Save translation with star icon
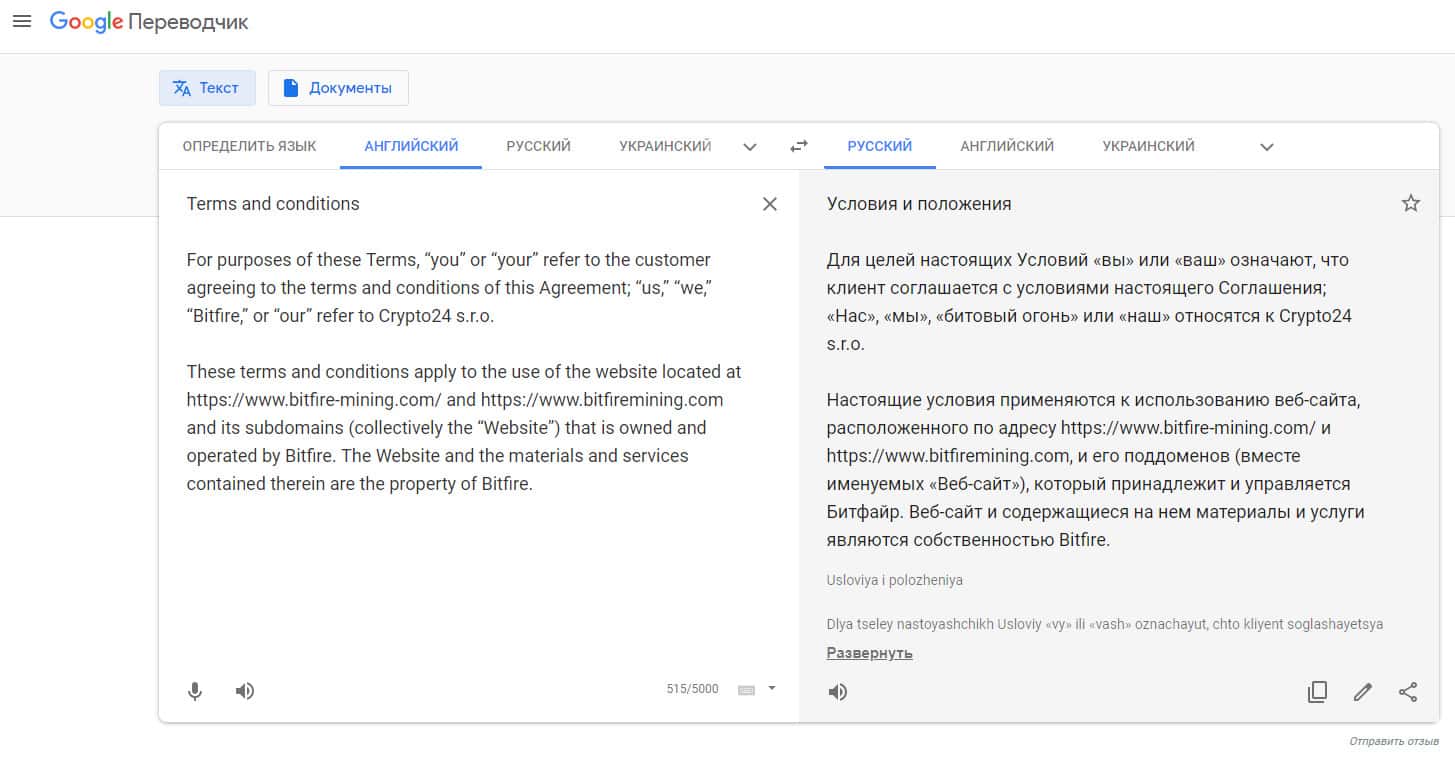Viewport: 1455px width, 759px height. 1411,204
